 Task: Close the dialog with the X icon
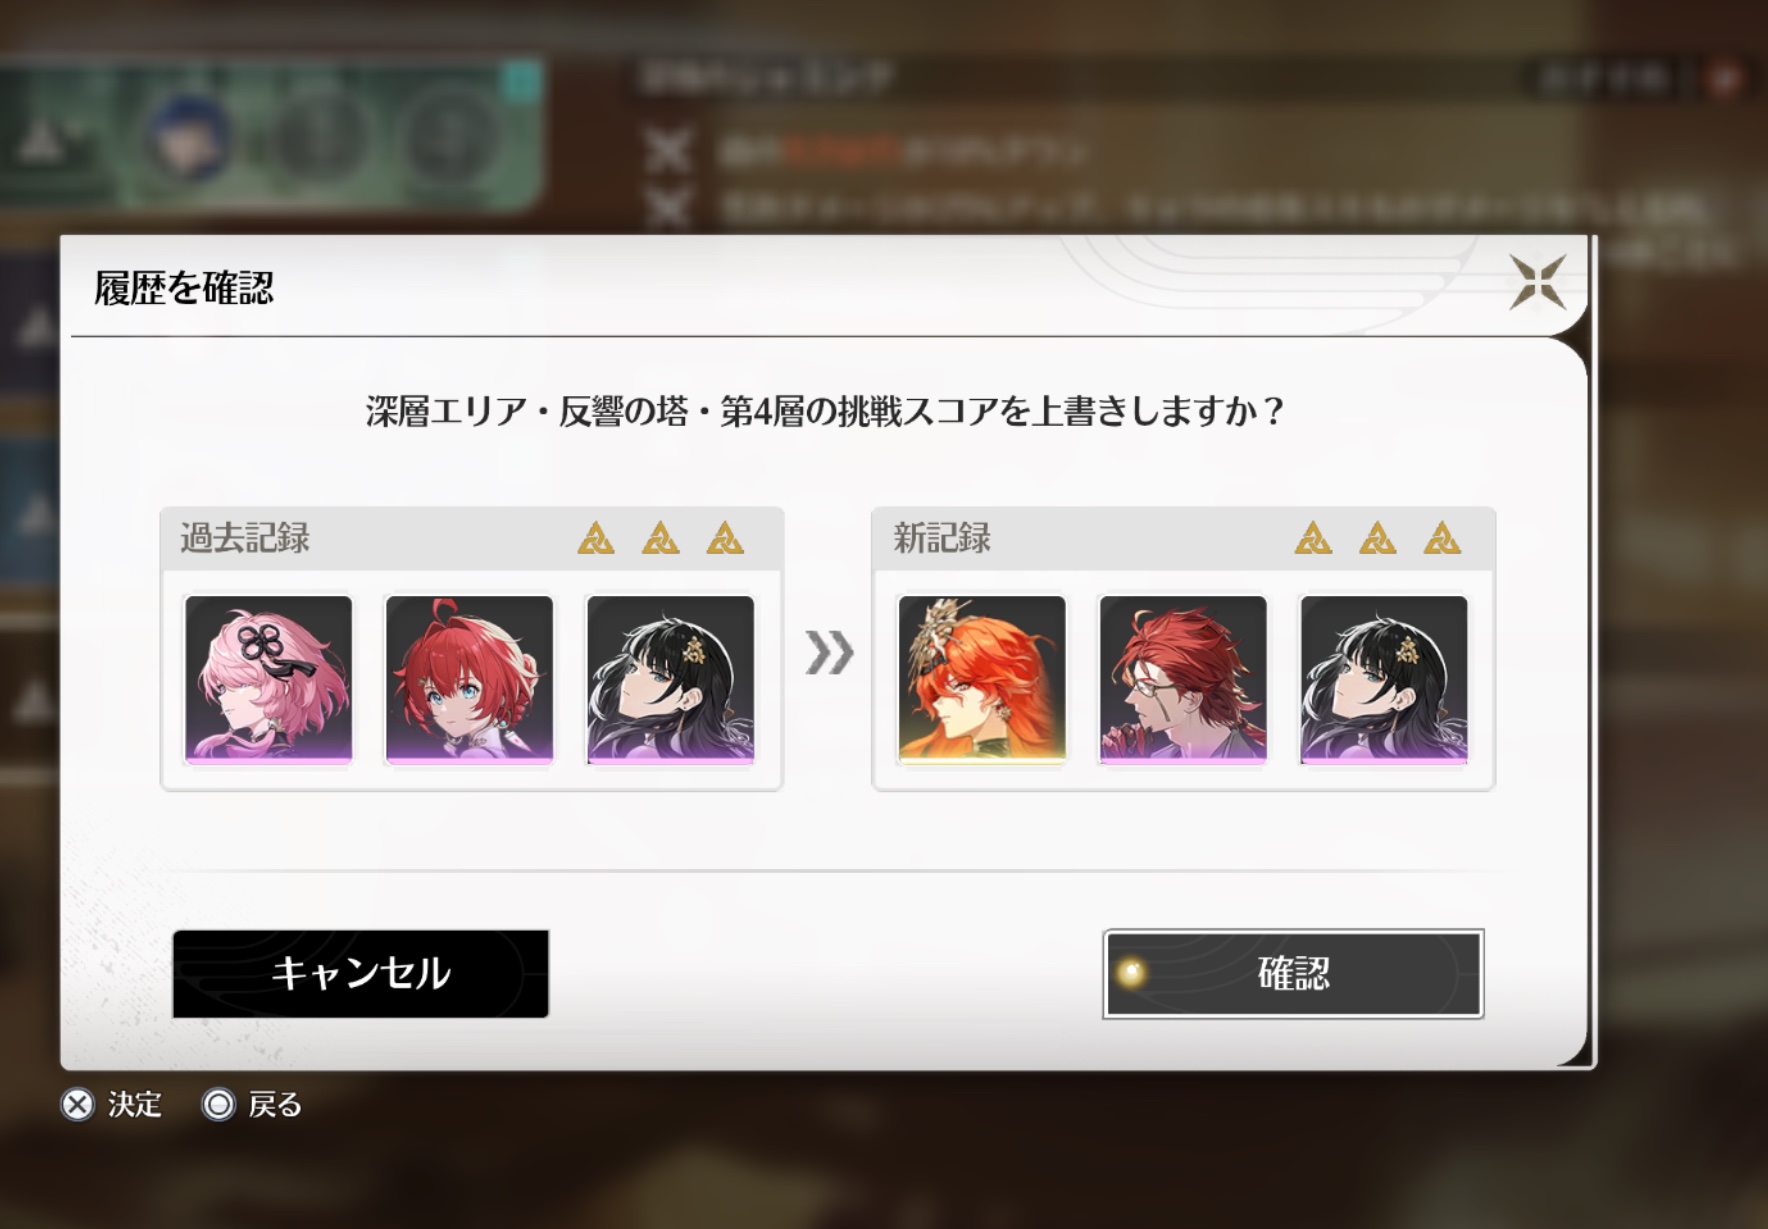(1537, 282)
